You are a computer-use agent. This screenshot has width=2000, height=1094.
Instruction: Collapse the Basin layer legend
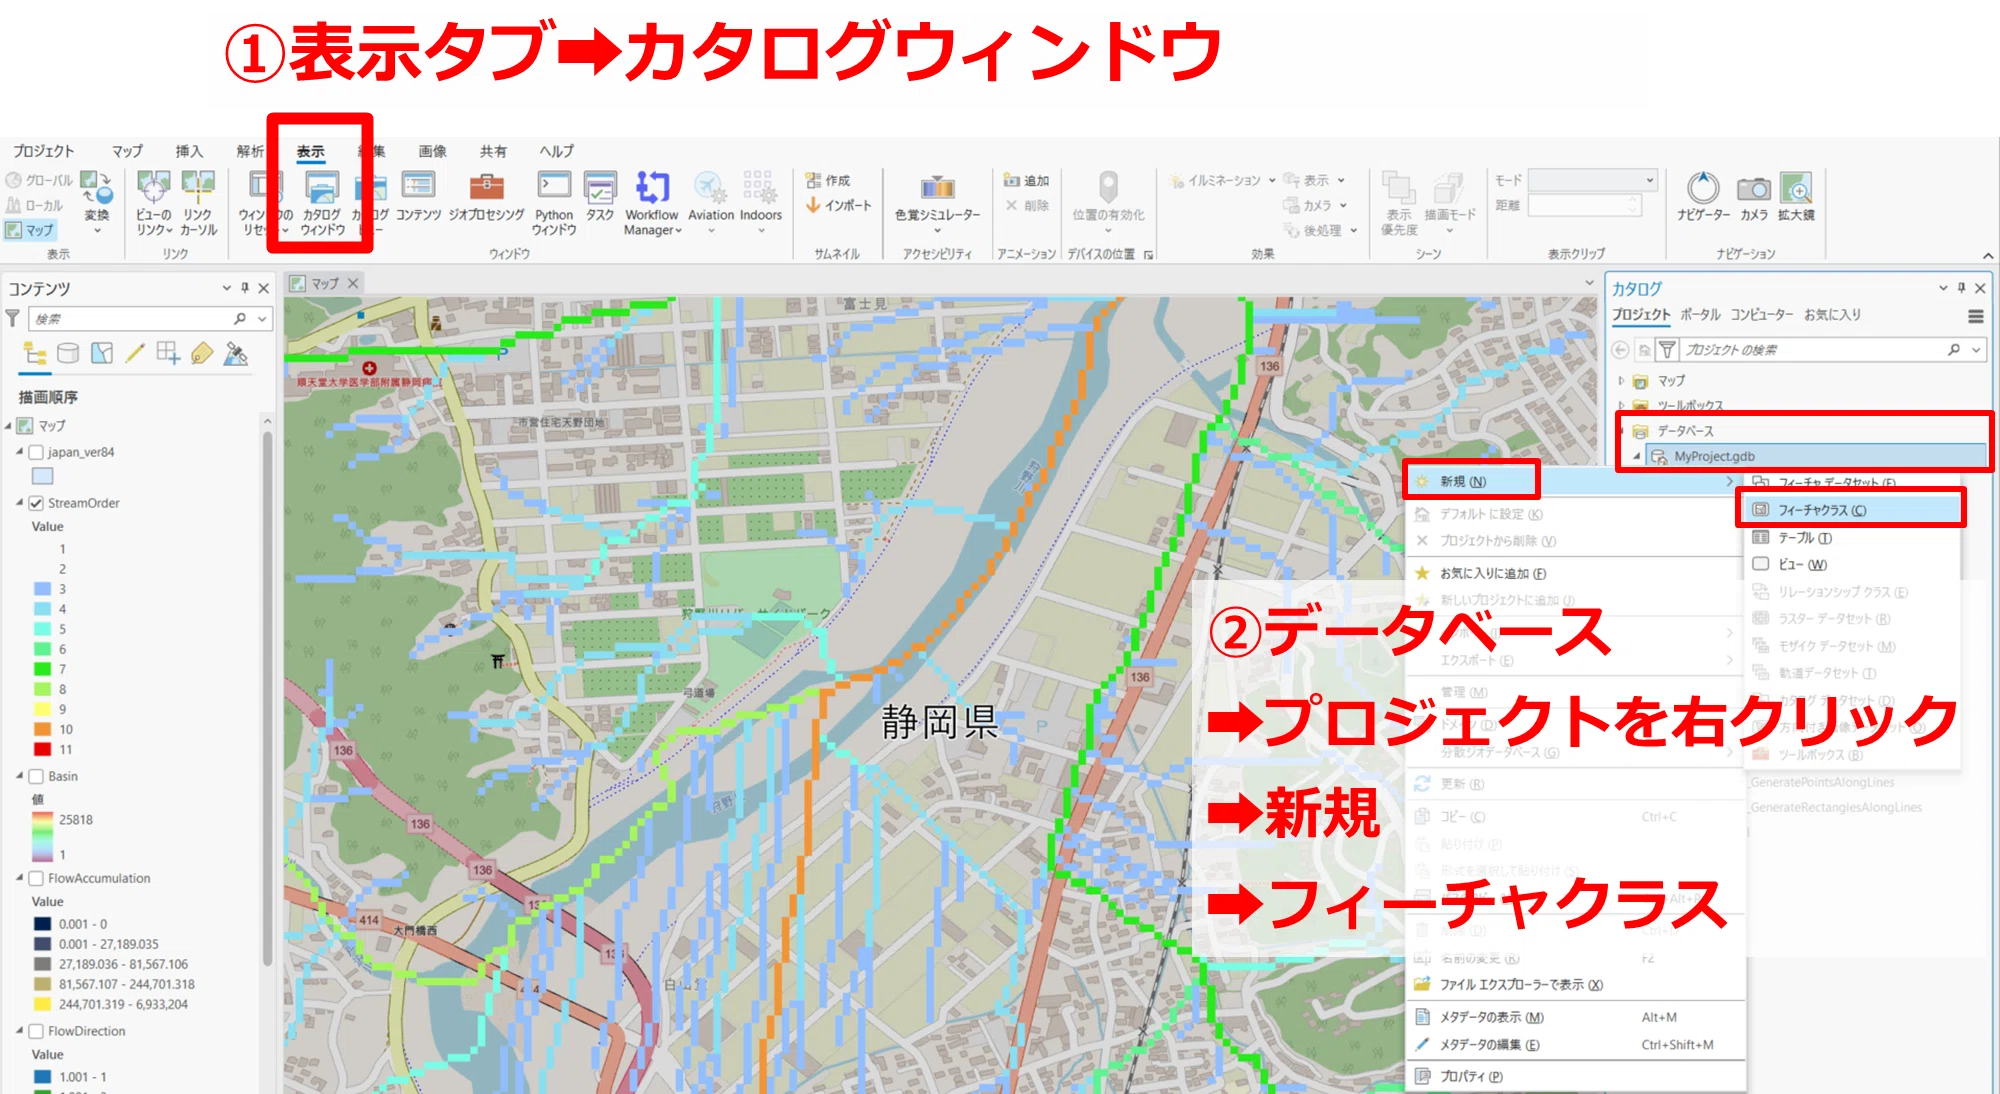[20, 776]
